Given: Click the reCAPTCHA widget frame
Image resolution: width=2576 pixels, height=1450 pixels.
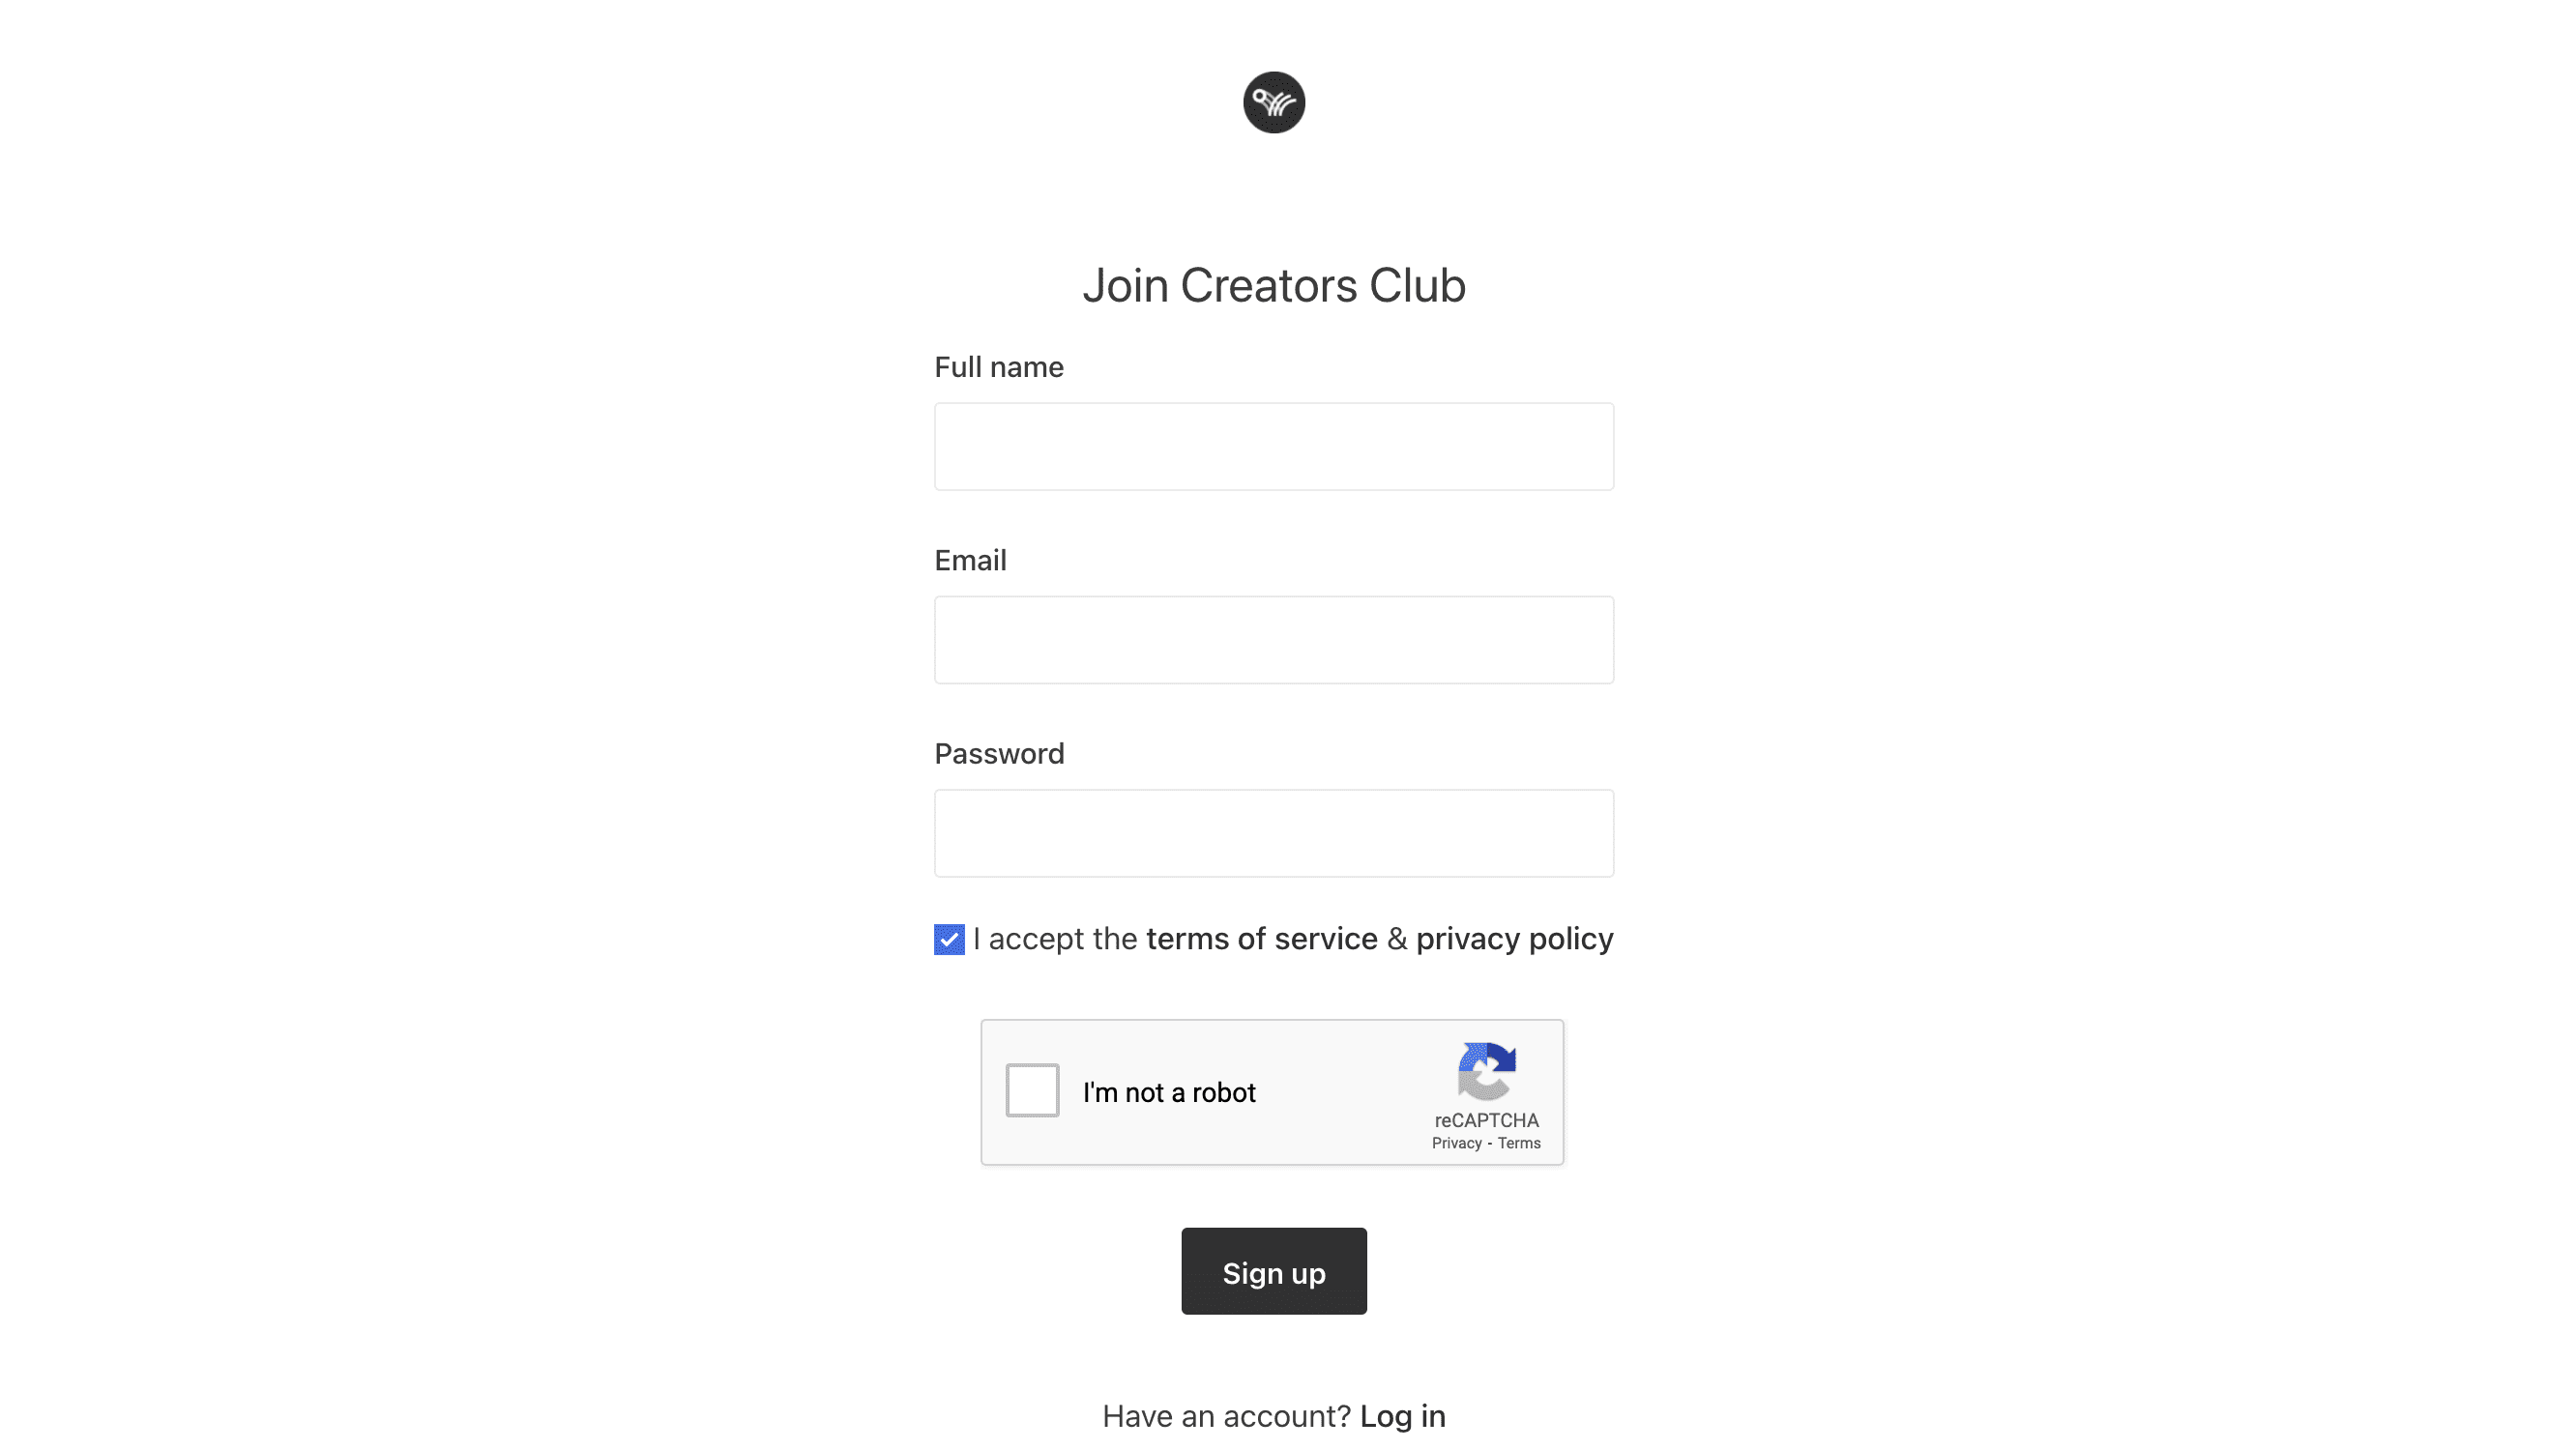Looking at the screenshot, I should (1272, 1091).
